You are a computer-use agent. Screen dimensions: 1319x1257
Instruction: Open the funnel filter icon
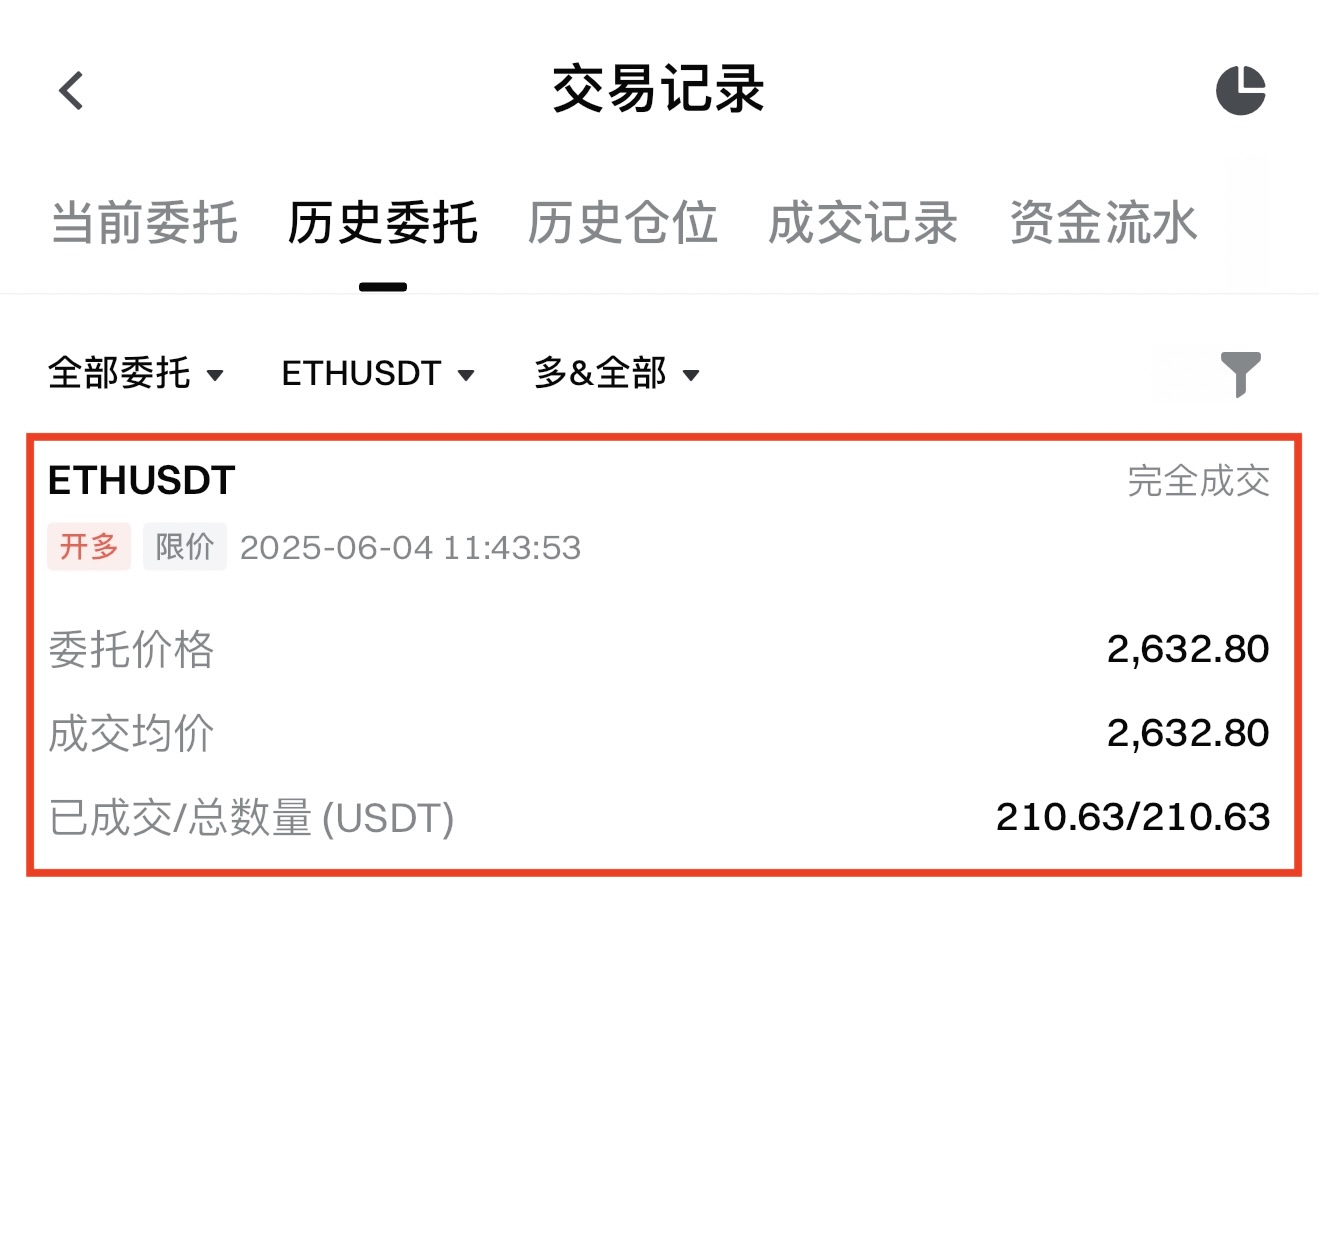(x=1240, y=374)
